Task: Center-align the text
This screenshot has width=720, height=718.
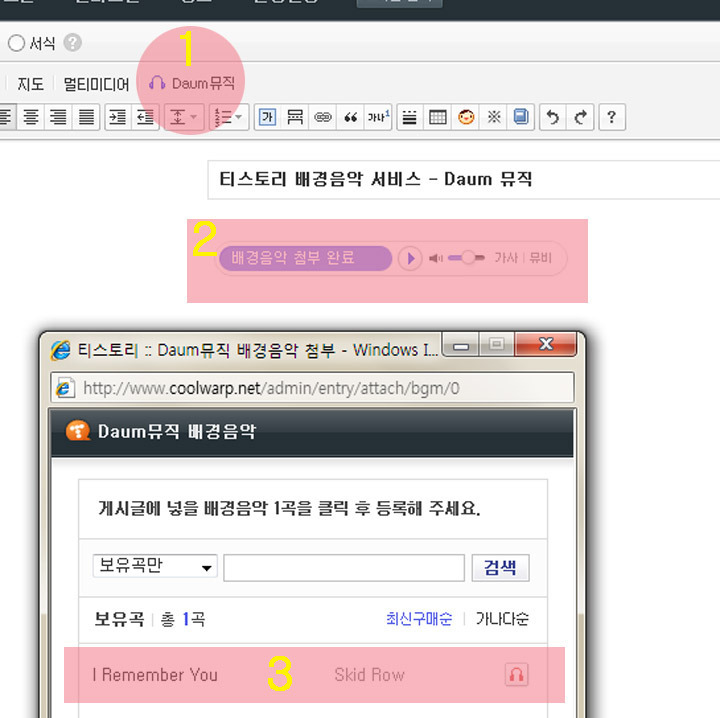Action: coord(31,117)
